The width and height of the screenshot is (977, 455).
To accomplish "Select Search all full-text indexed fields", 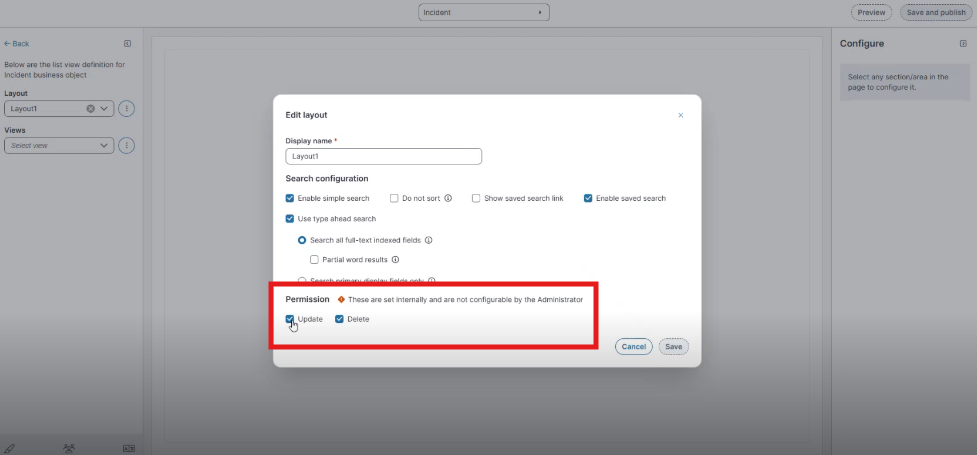I will (x=302, y=240).
